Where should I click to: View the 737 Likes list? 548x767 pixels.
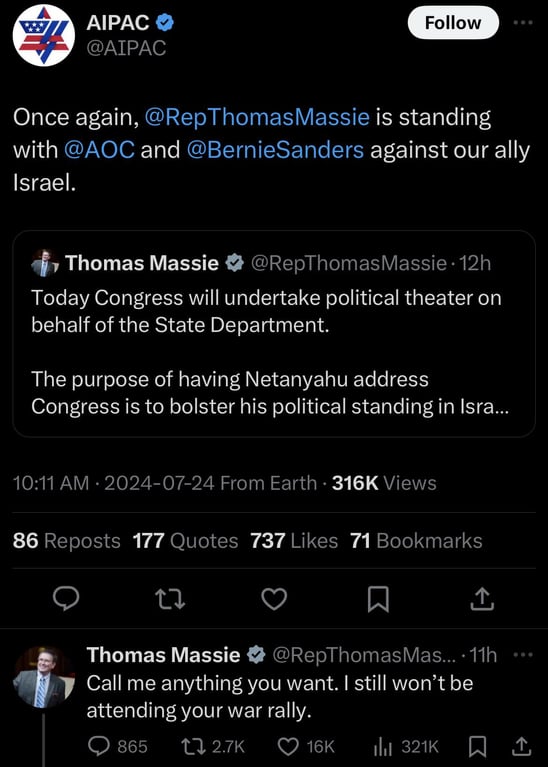pos(294,541)
